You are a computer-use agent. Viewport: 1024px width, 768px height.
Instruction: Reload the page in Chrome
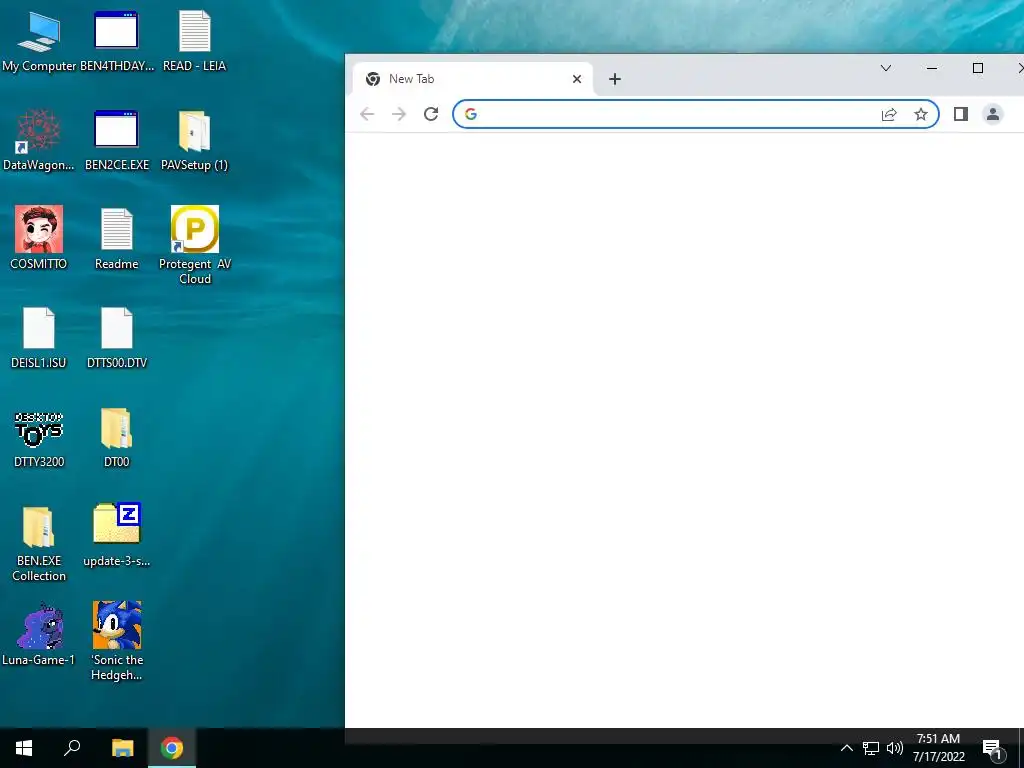(x=431, y=114)
